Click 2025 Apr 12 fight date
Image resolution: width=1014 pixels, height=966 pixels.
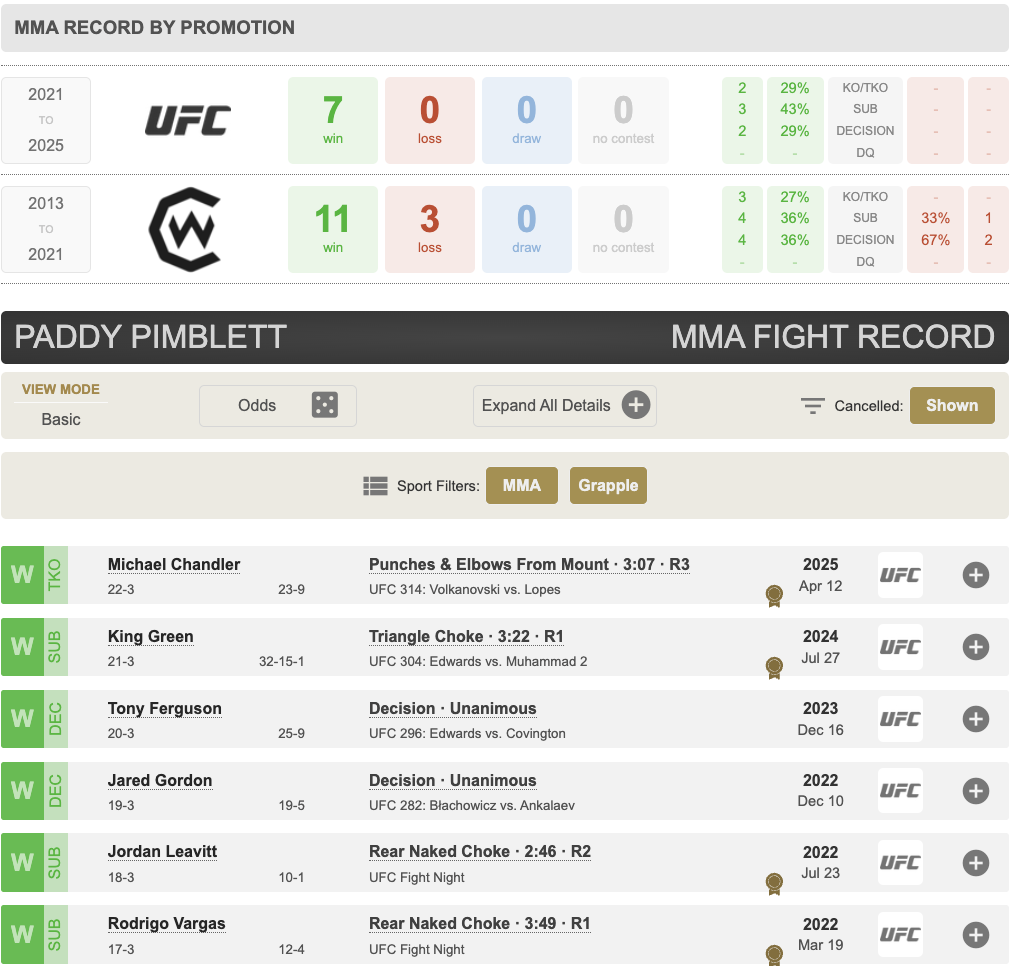tap(820, 575)
